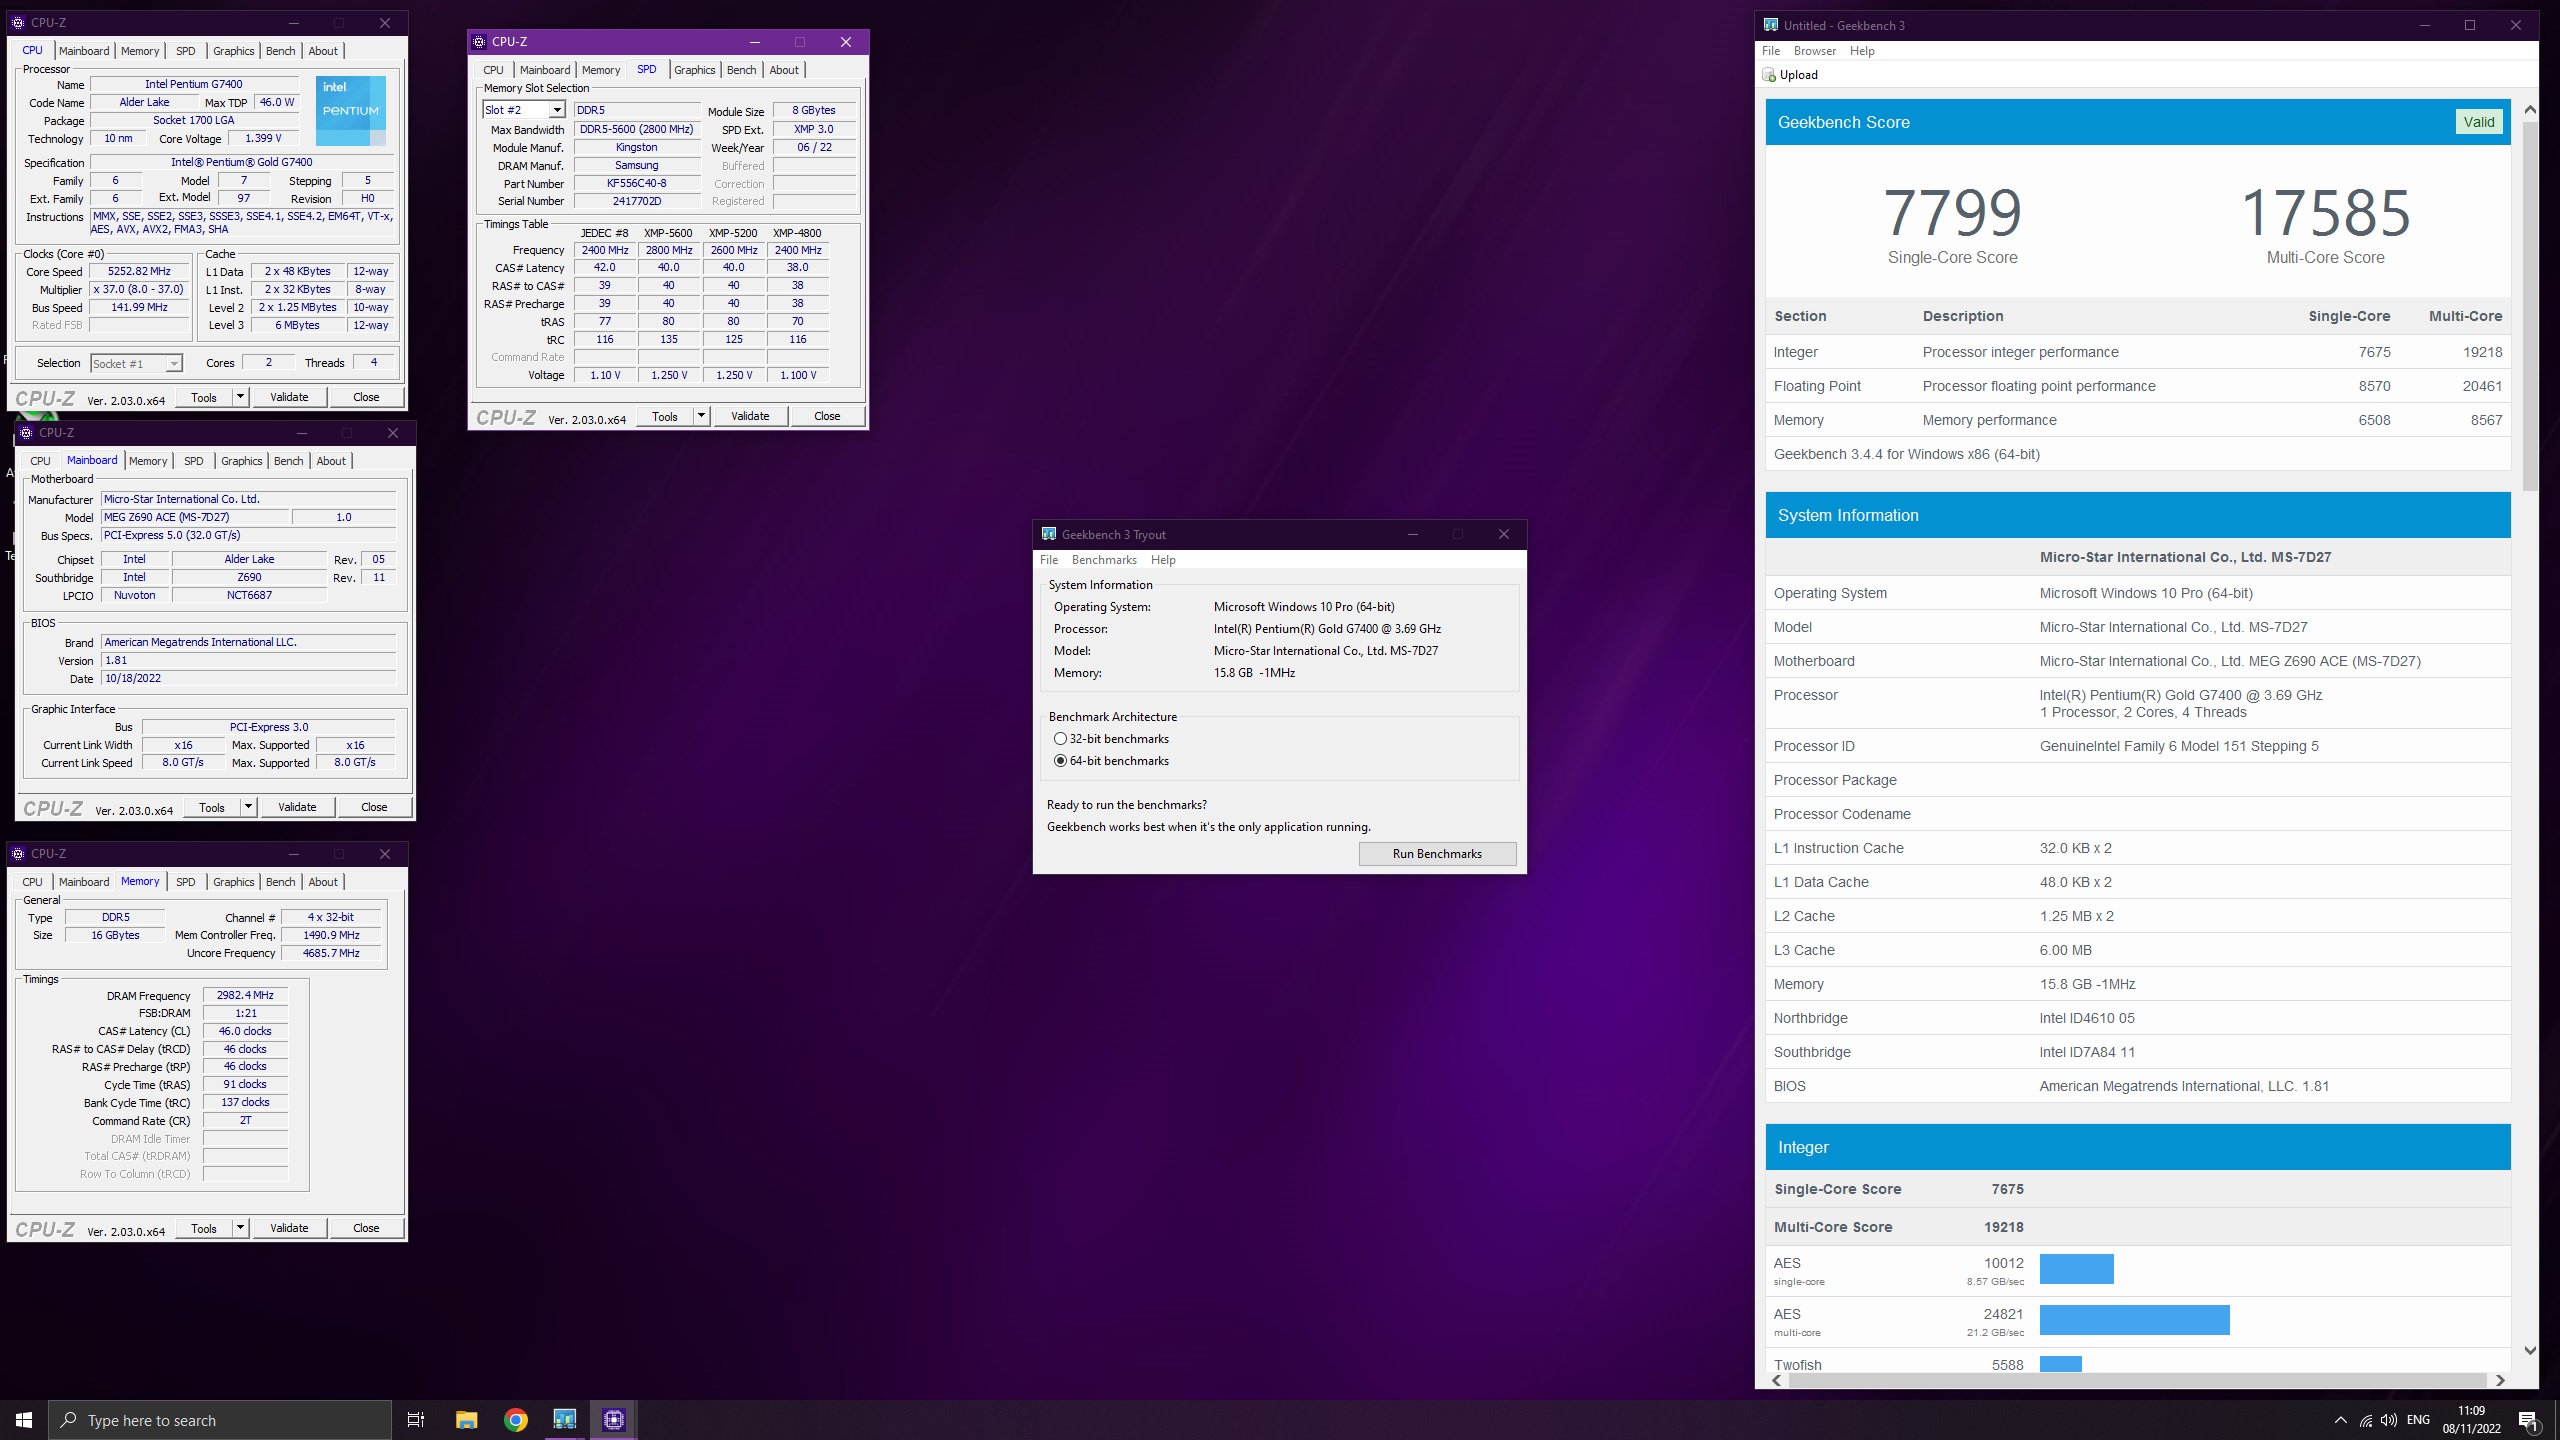Click ENG language indicator in tray
This screenshot has height=1440, width=2560.
click(2418, 1420)
